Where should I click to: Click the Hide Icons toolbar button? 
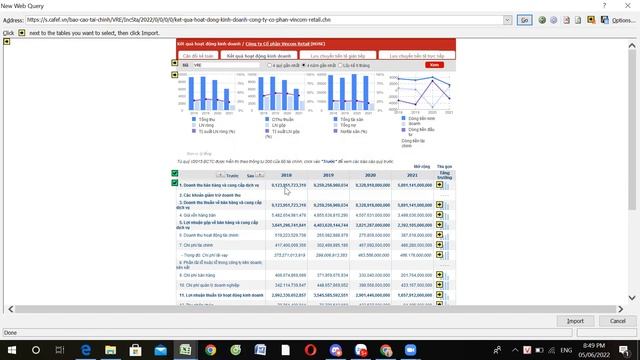(x=566, y=20)
